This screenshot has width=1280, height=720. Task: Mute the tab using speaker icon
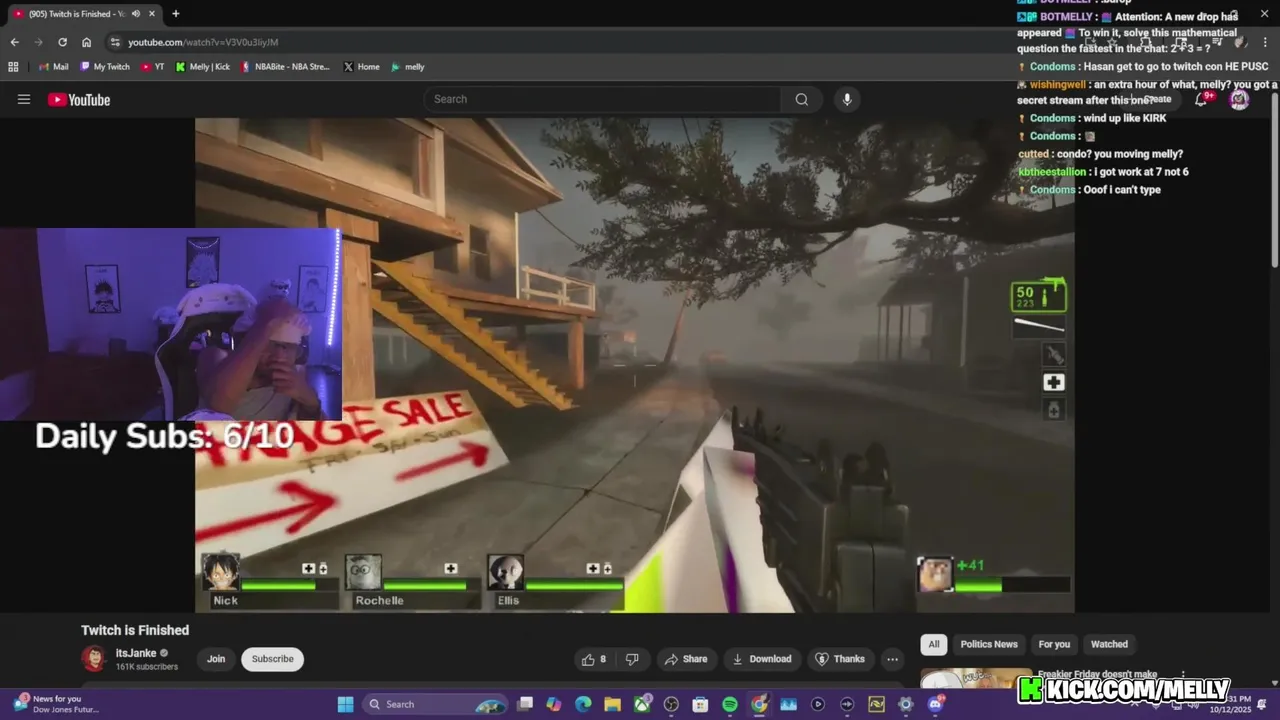pyautogui.click(x=135, y=14)
